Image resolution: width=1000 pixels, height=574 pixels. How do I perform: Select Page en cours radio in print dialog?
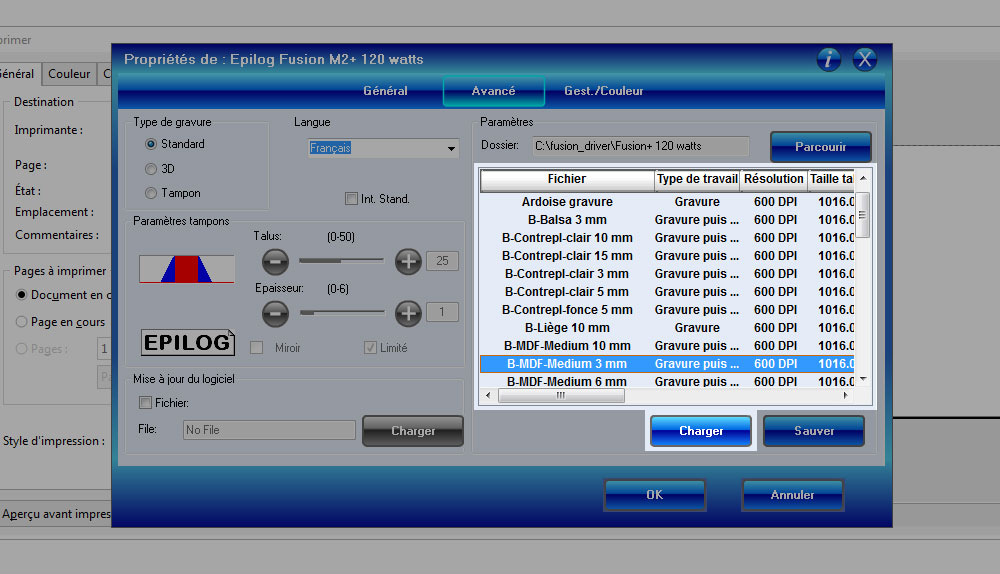tap(22, 321)
